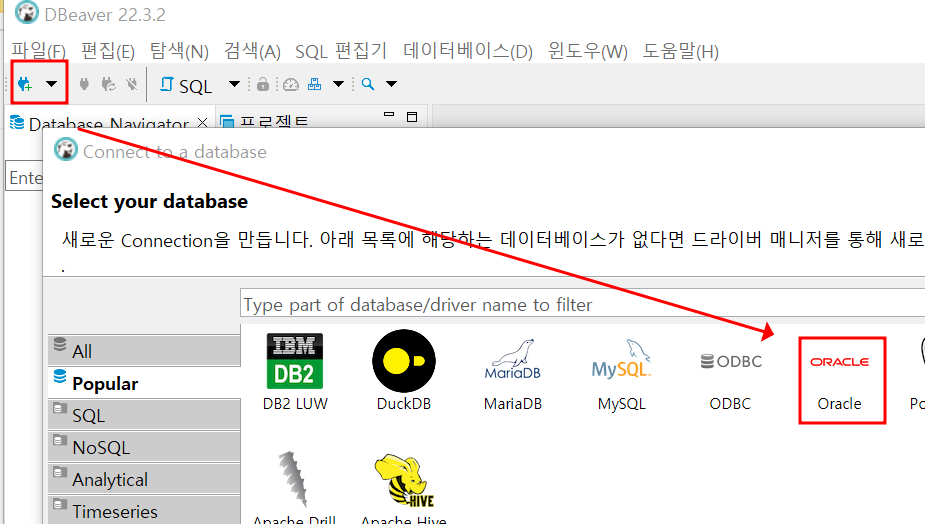The height and width of the screenshot is (524, 925).
Task: Open the 윈도우(W) menu
Action: [588, 51]
